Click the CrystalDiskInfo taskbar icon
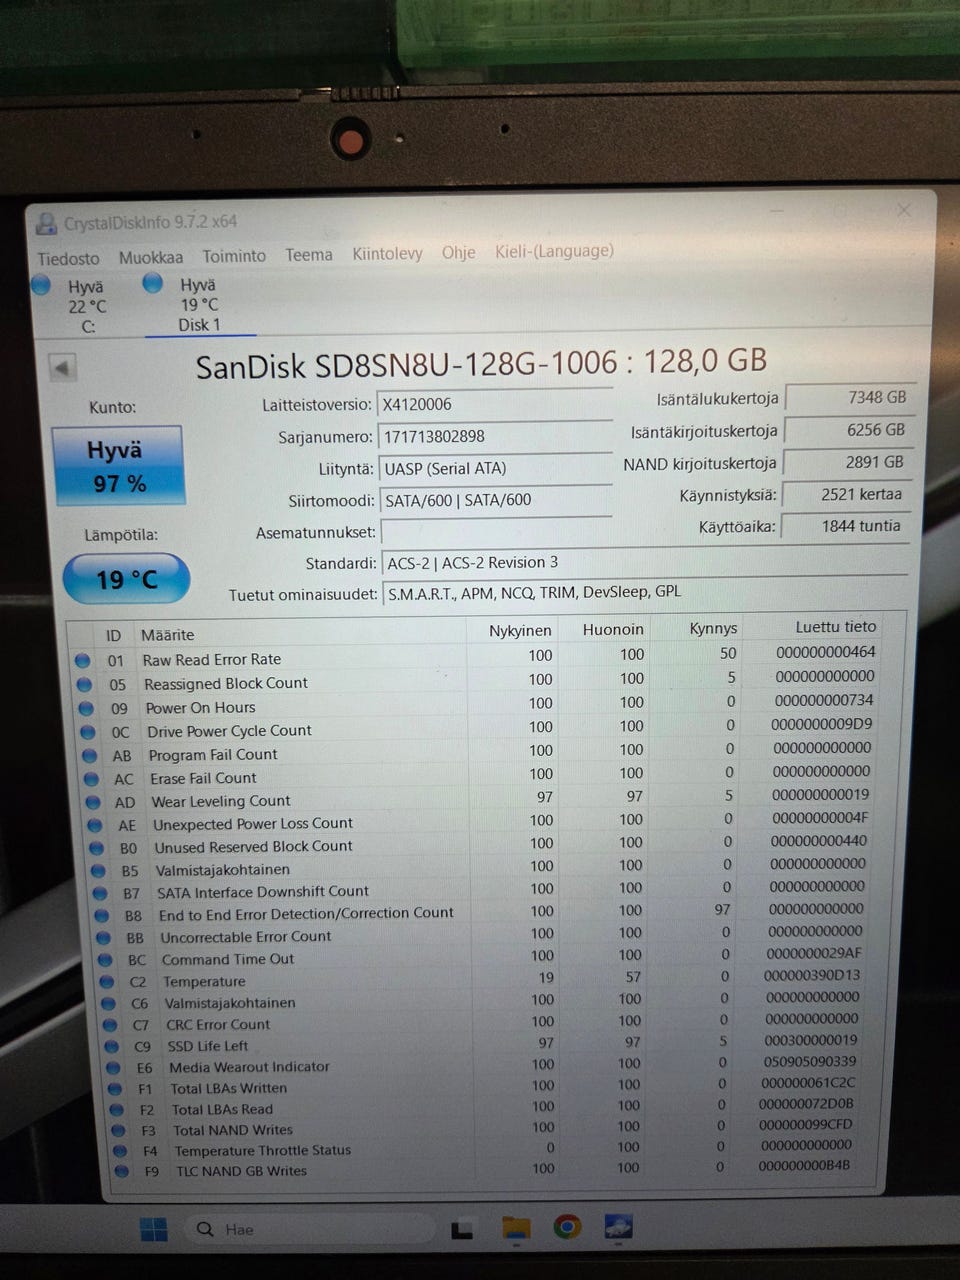The width and height of the screenshot is (960, 1280). click(x=618, y=1226)
